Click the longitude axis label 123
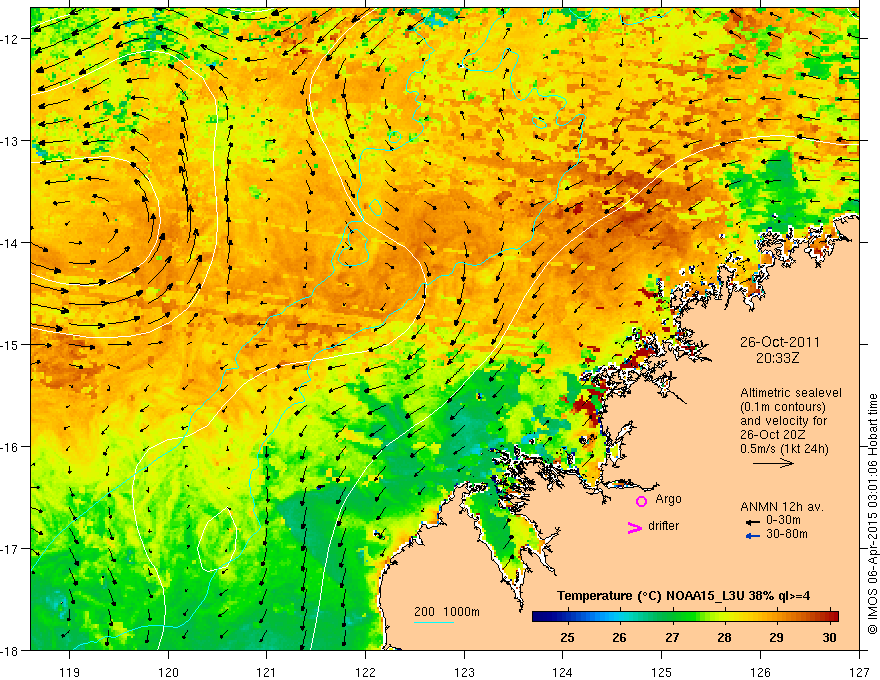The width and height of the screenshot is (880, 680). pyautogui.click(x=464, y=672)
